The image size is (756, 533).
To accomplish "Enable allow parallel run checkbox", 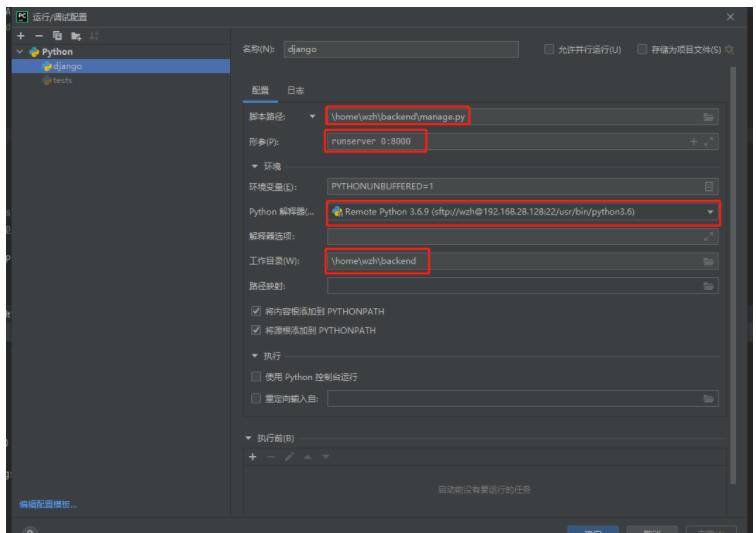I will [549, 49].
